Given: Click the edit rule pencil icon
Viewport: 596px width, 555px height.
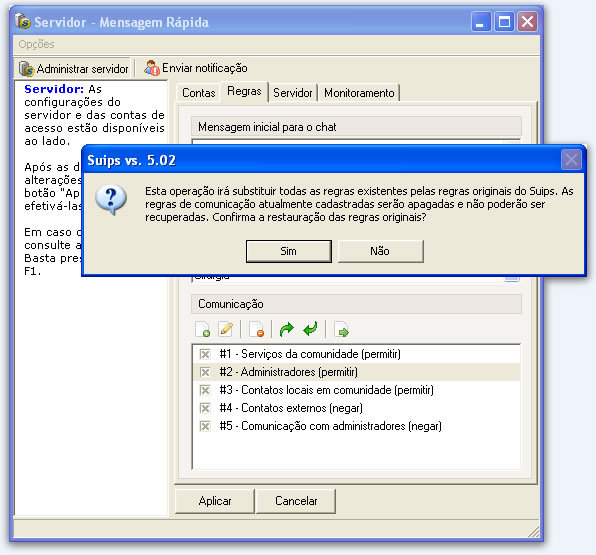Looking at the screenshot, I should [226, 329].
